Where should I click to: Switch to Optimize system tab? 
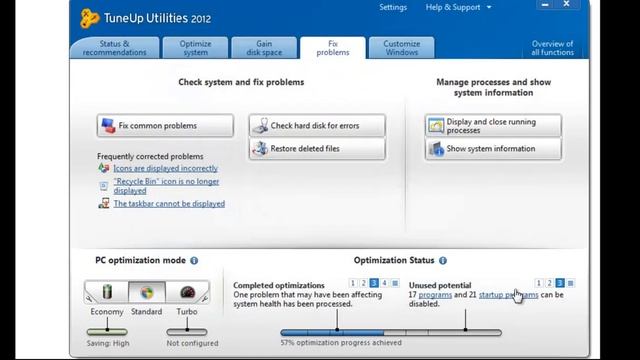[x=196, y=48]
